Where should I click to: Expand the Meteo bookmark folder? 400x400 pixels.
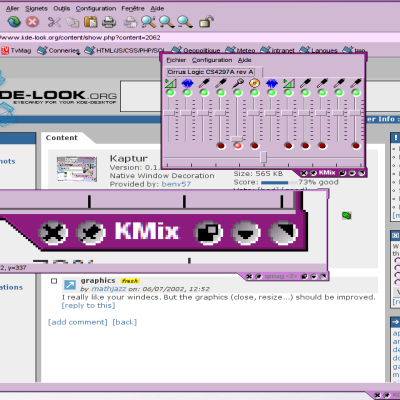(x=240, y=50)
